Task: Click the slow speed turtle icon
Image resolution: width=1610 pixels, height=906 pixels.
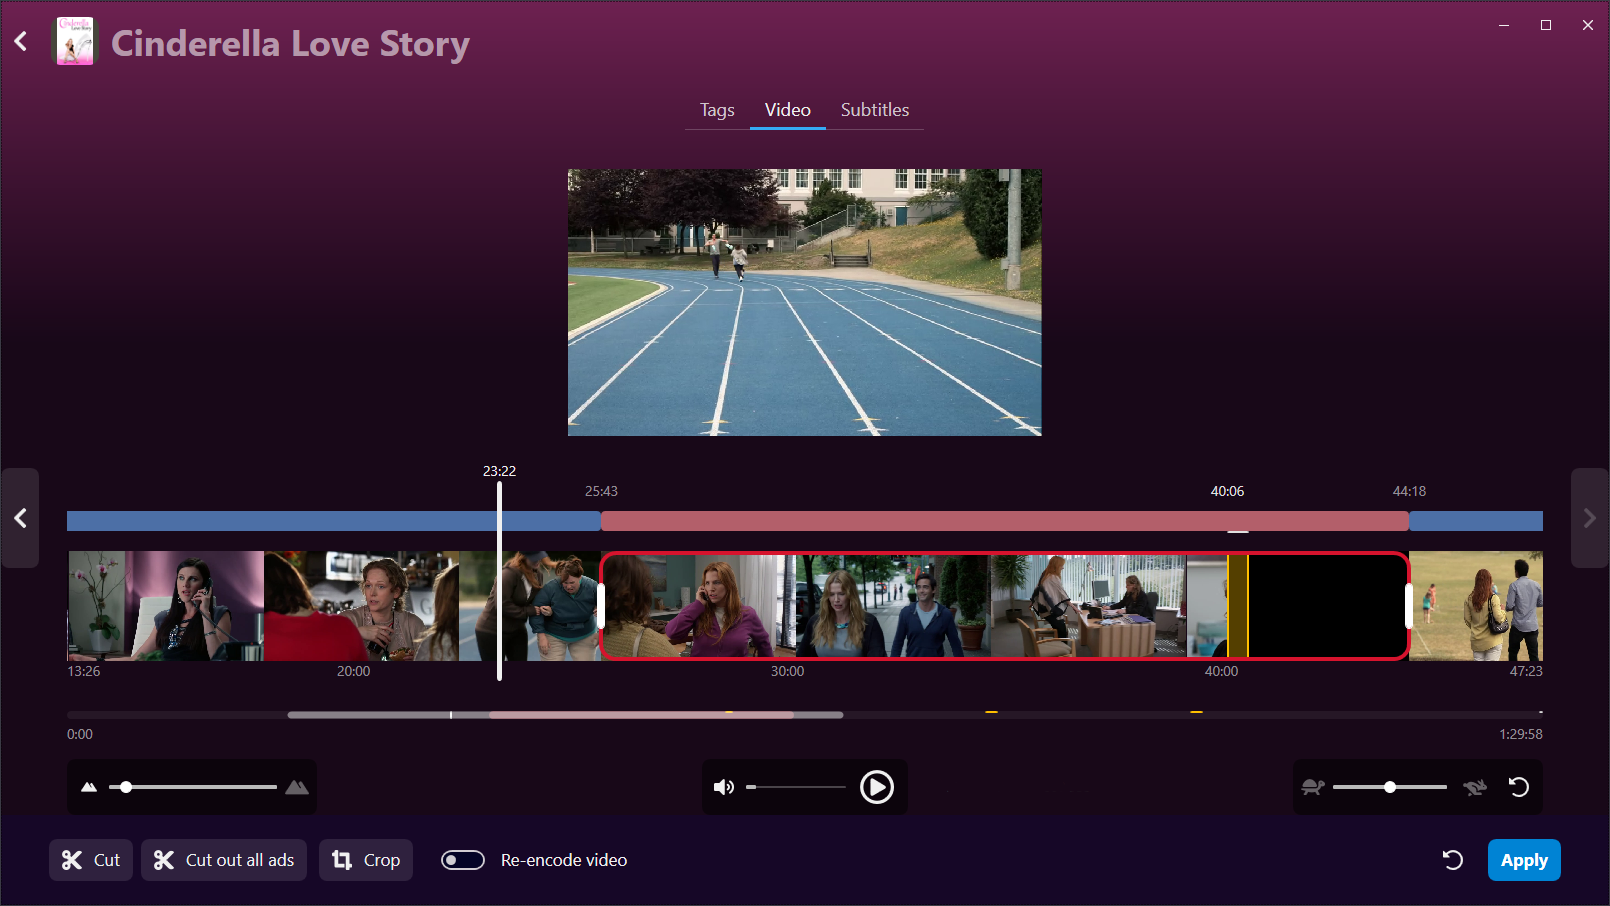Action: pos(1313,787)
